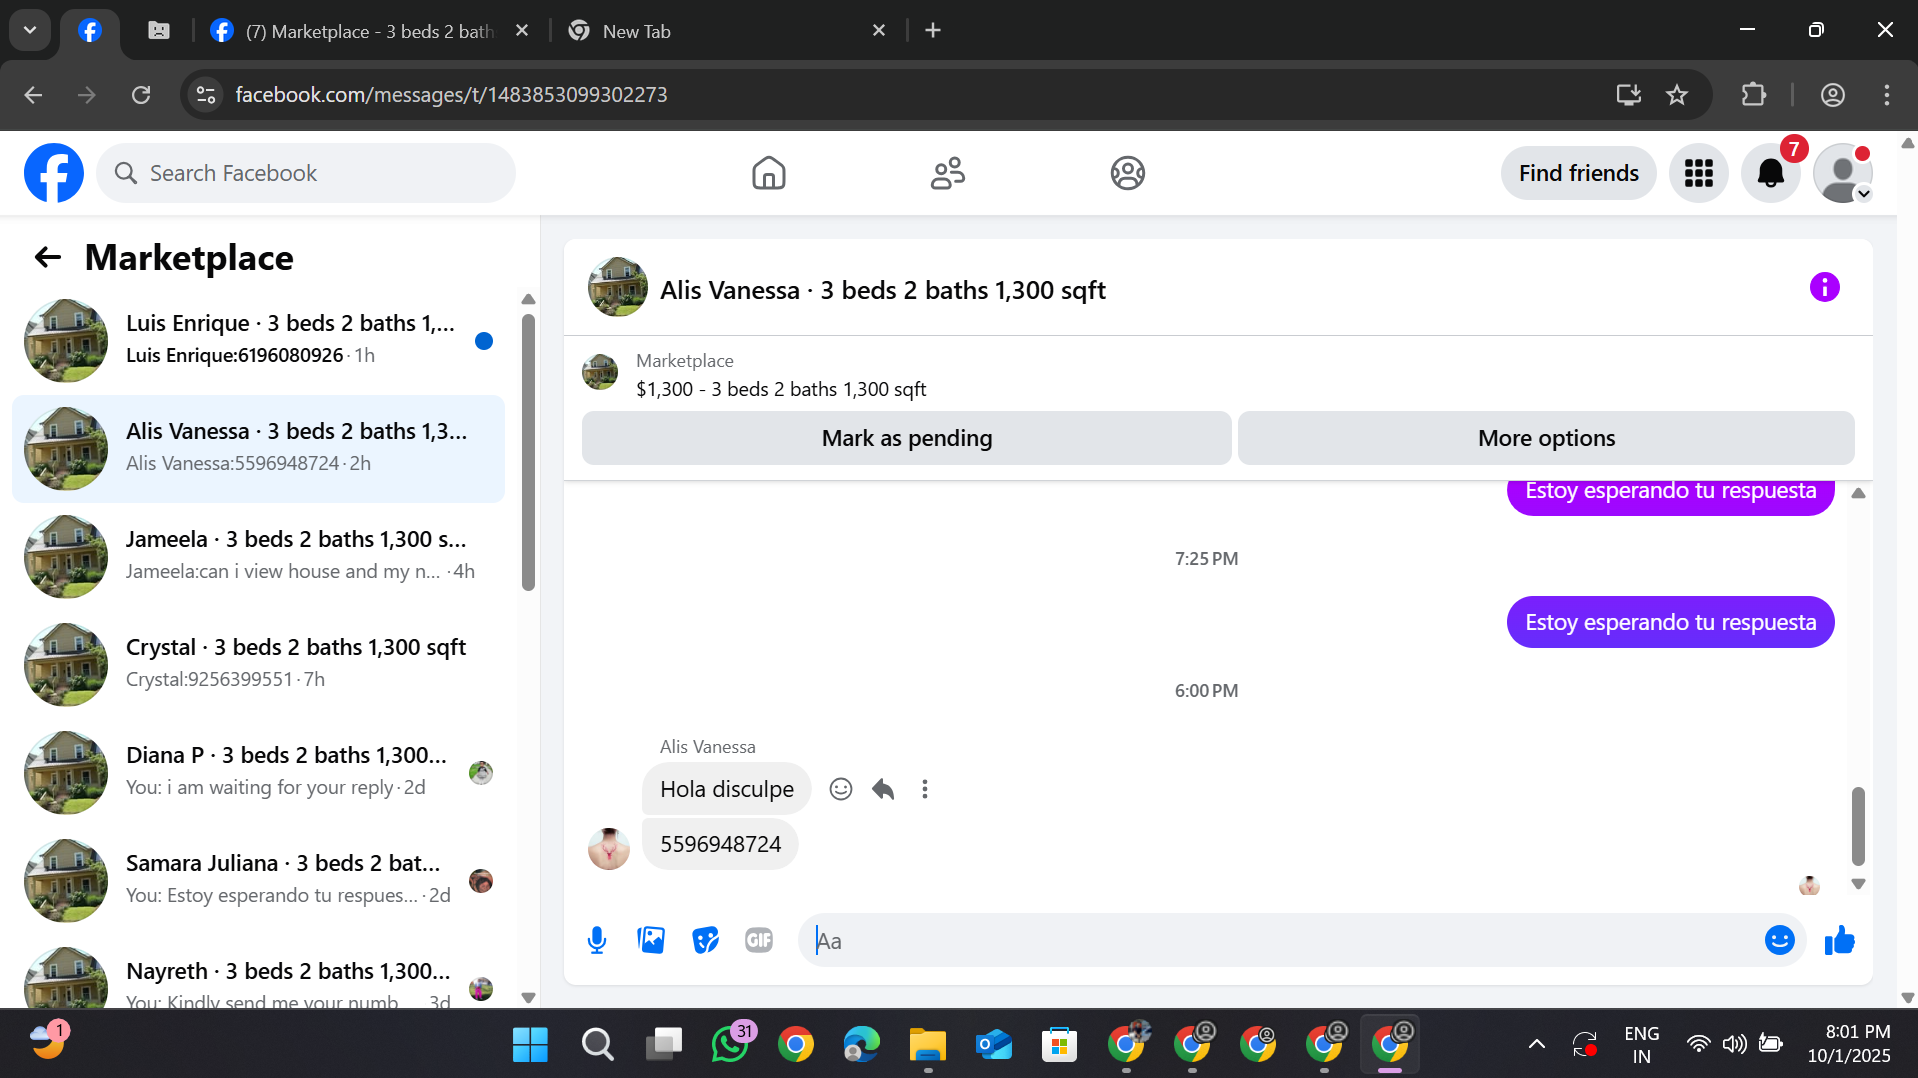Open conversation information icon

point(1824,288)
